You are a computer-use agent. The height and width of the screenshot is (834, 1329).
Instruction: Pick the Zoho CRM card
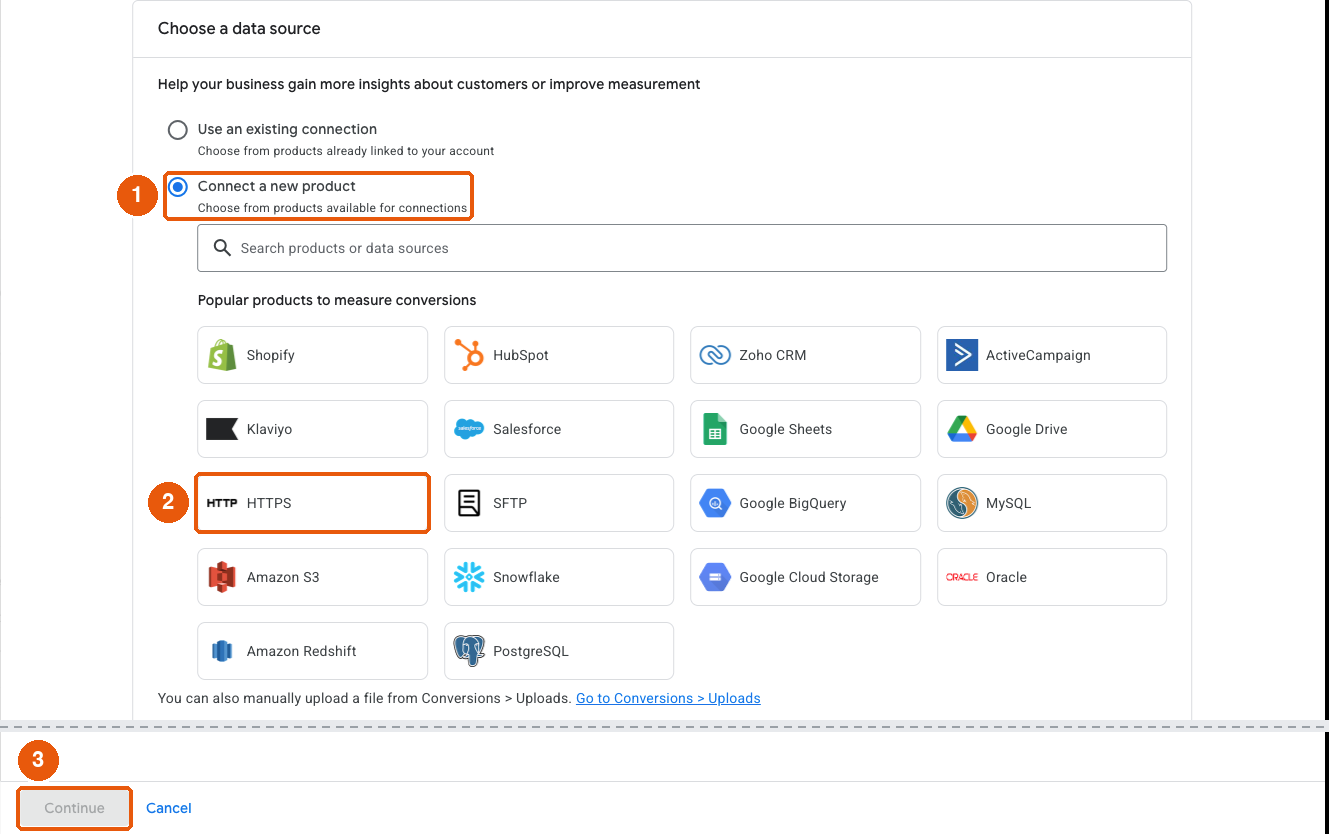tap(805, 355)
